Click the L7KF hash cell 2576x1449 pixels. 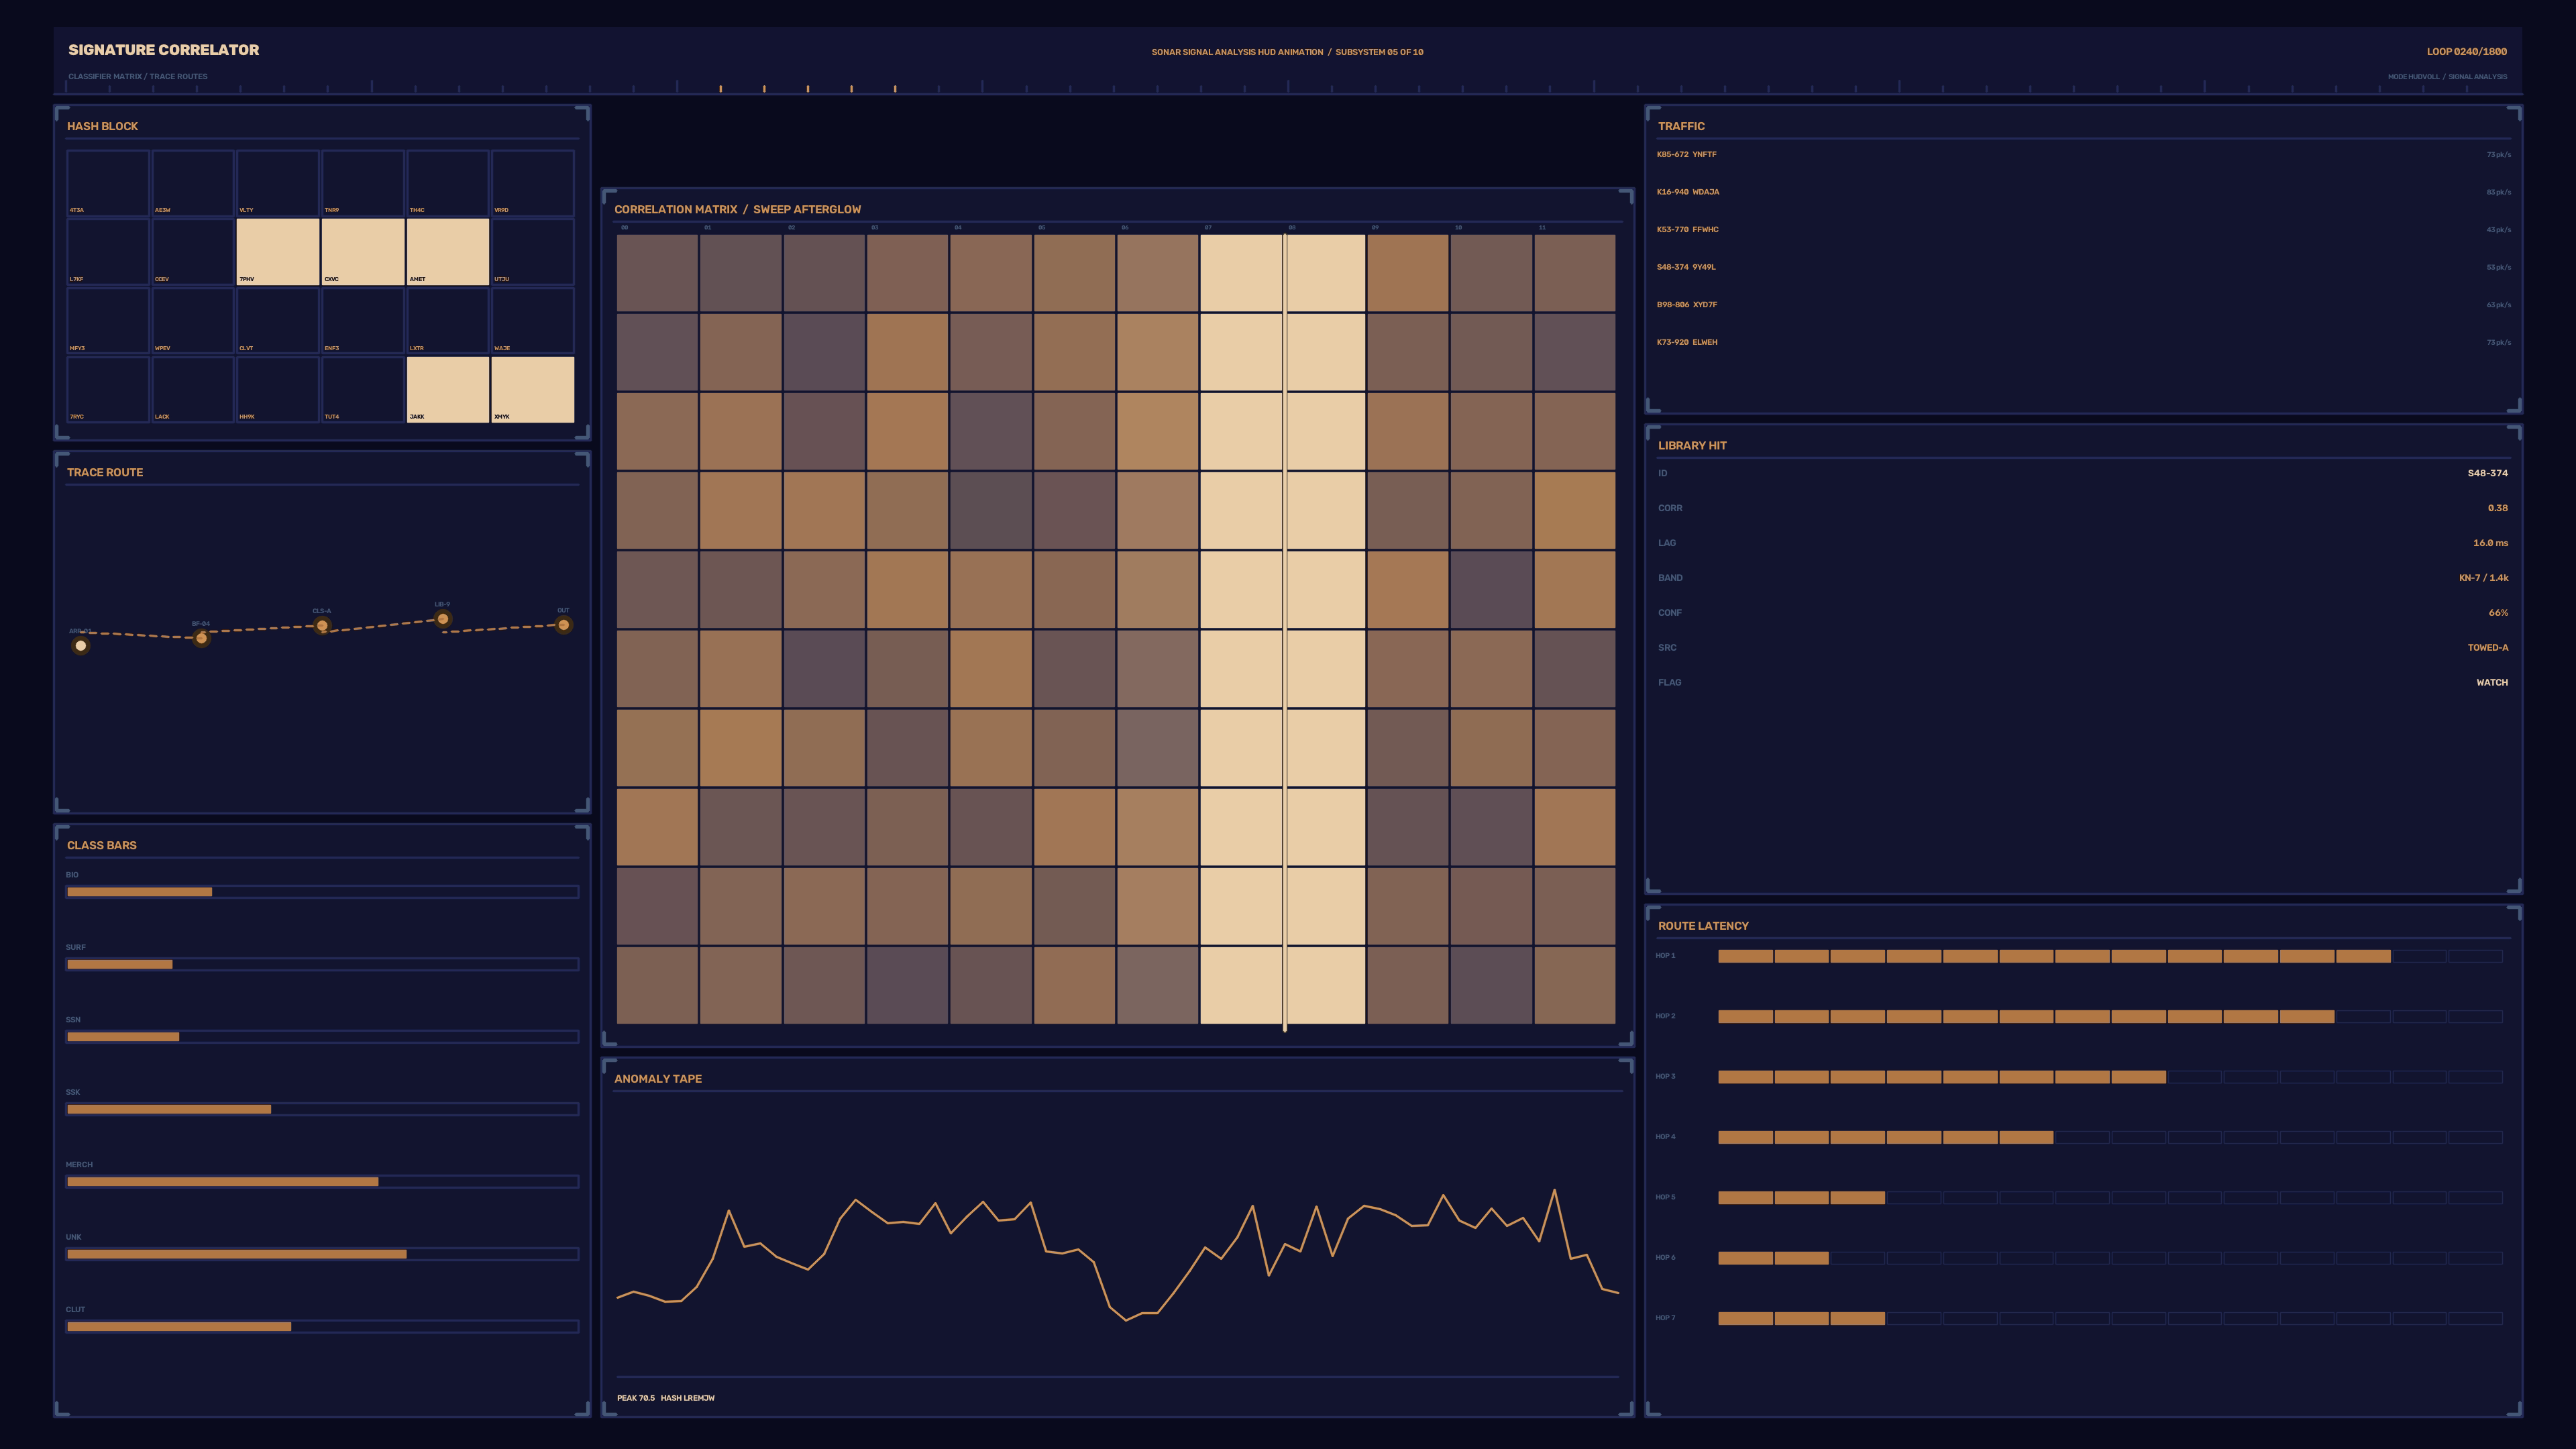[108, 252]
